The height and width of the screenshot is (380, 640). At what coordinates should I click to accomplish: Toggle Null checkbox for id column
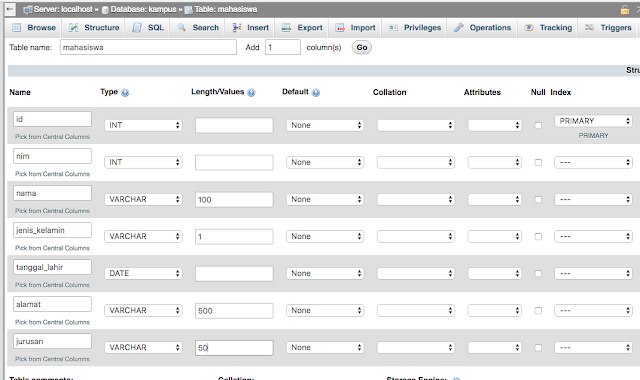(x=538, y=125)
